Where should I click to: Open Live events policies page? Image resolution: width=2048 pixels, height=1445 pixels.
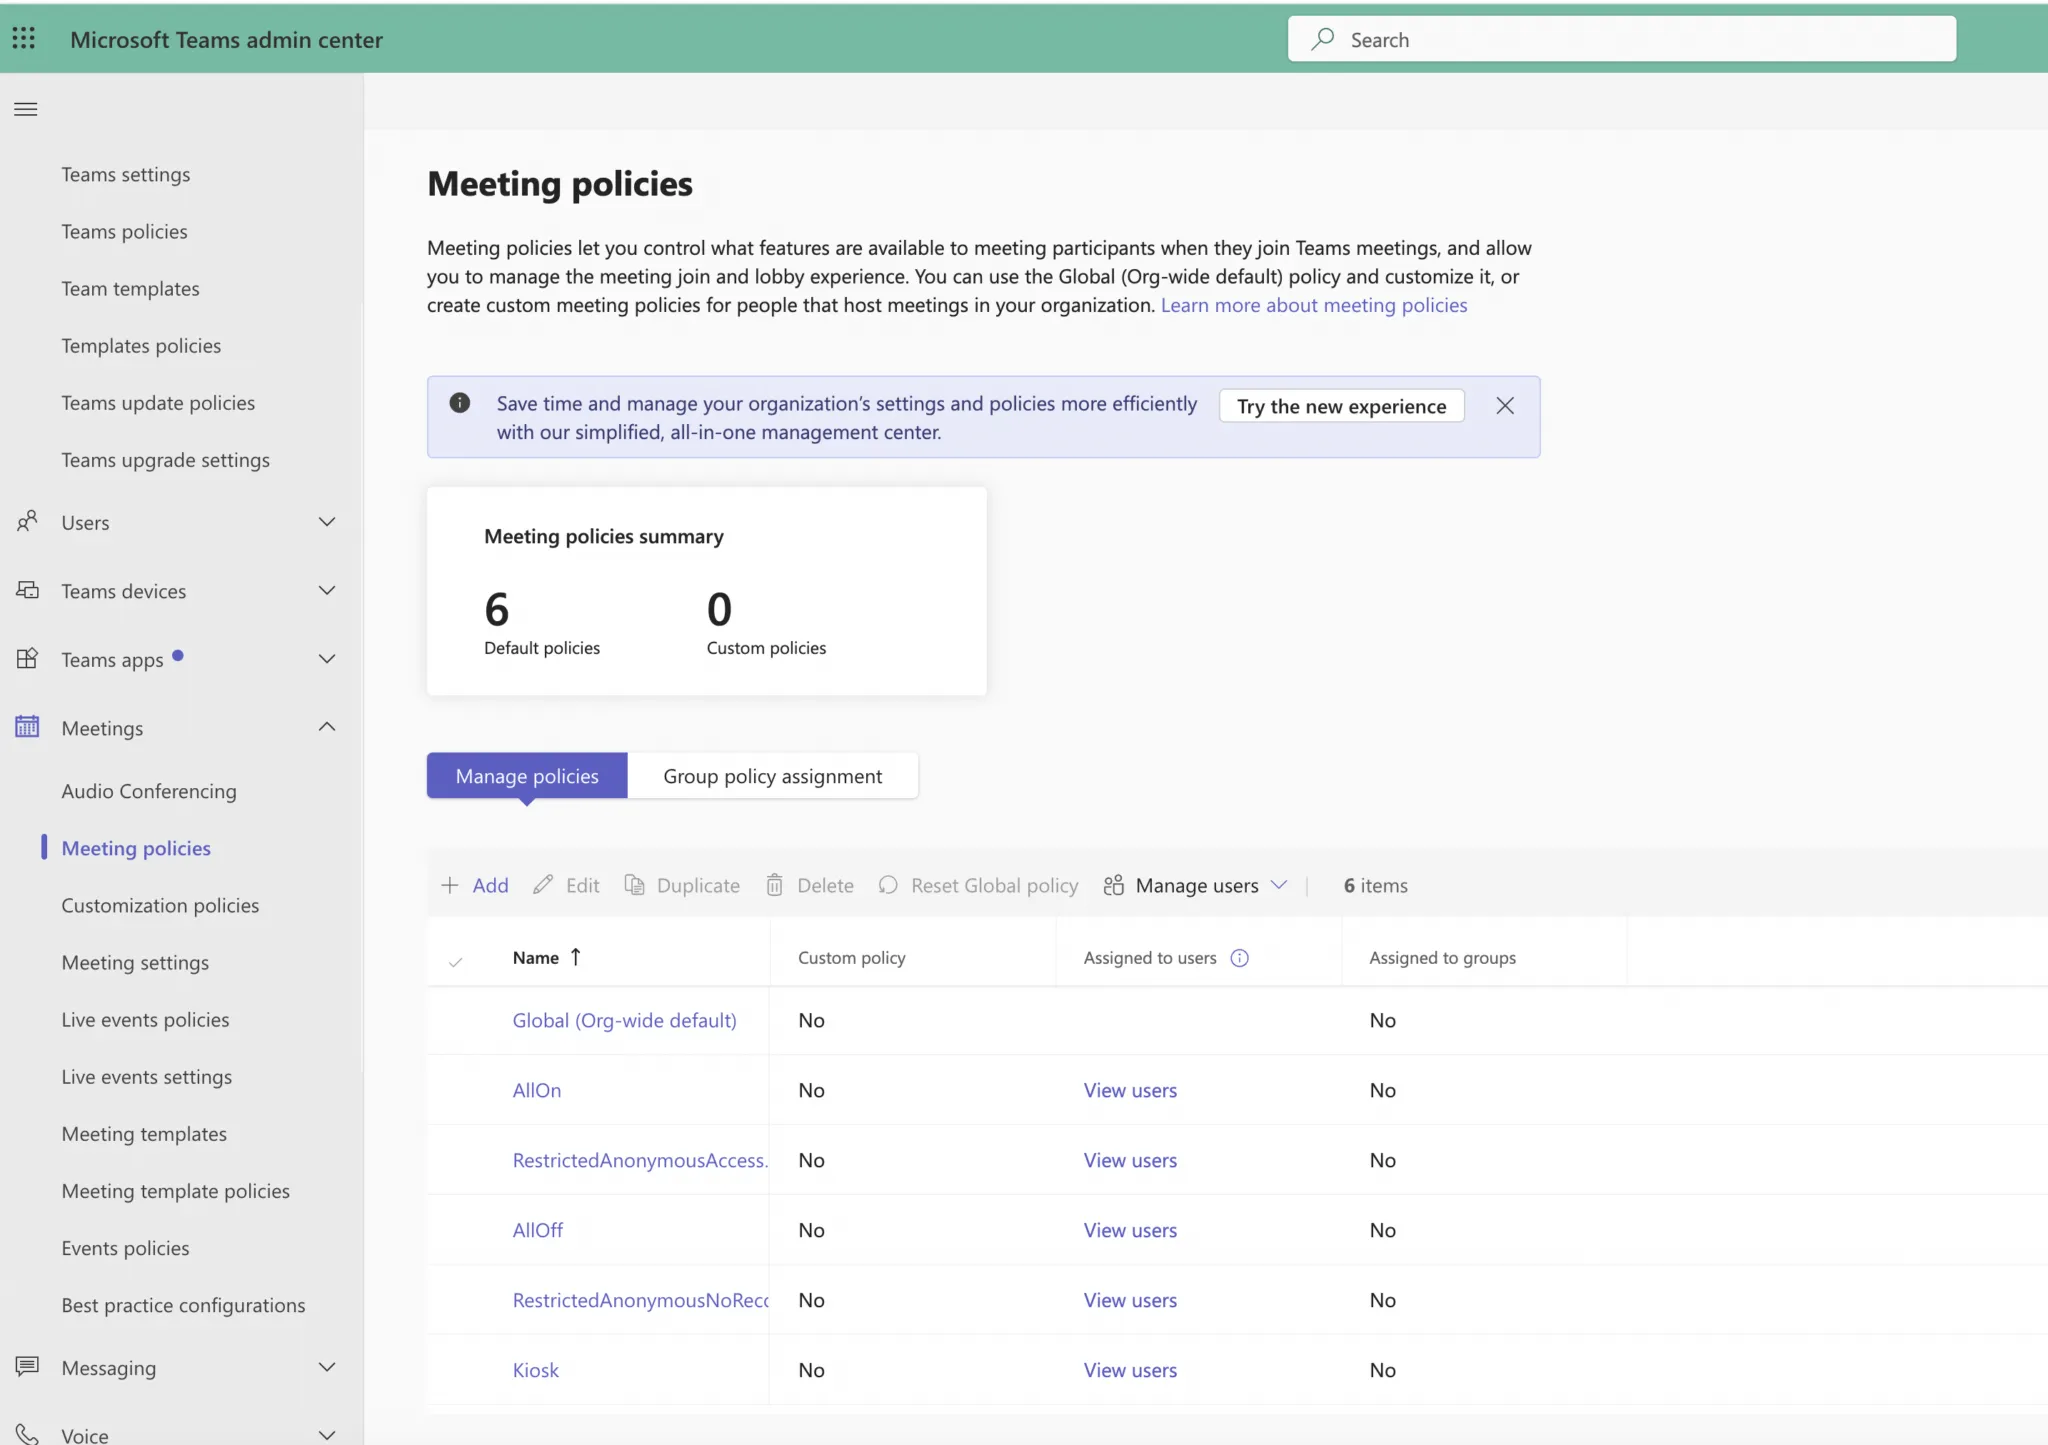tap(145, 1019)
